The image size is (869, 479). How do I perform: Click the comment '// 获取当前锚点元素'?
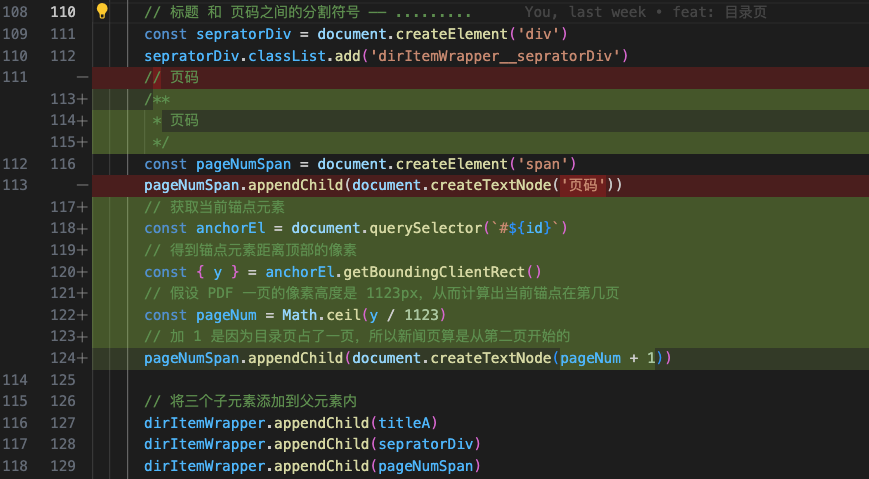point(214,207)
